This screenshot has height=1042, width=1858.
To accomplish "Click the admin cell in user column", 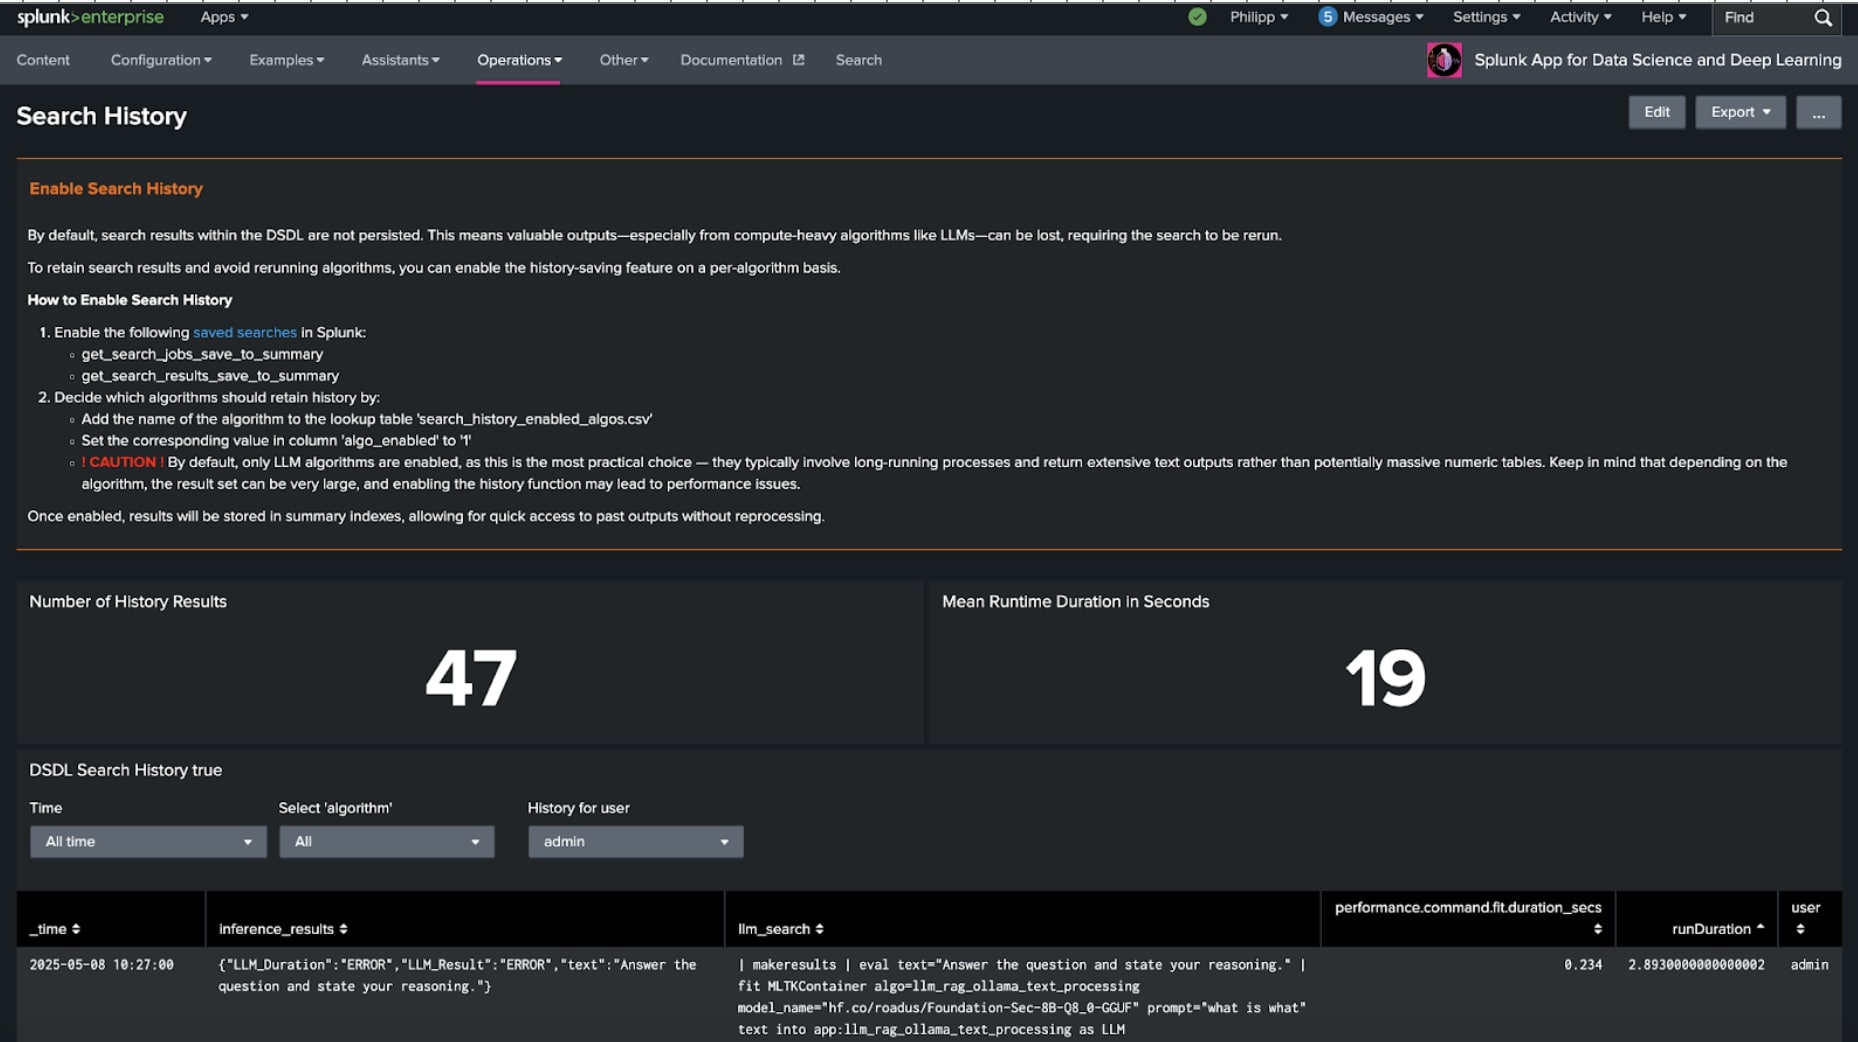I will click(x=1809, y=965).
